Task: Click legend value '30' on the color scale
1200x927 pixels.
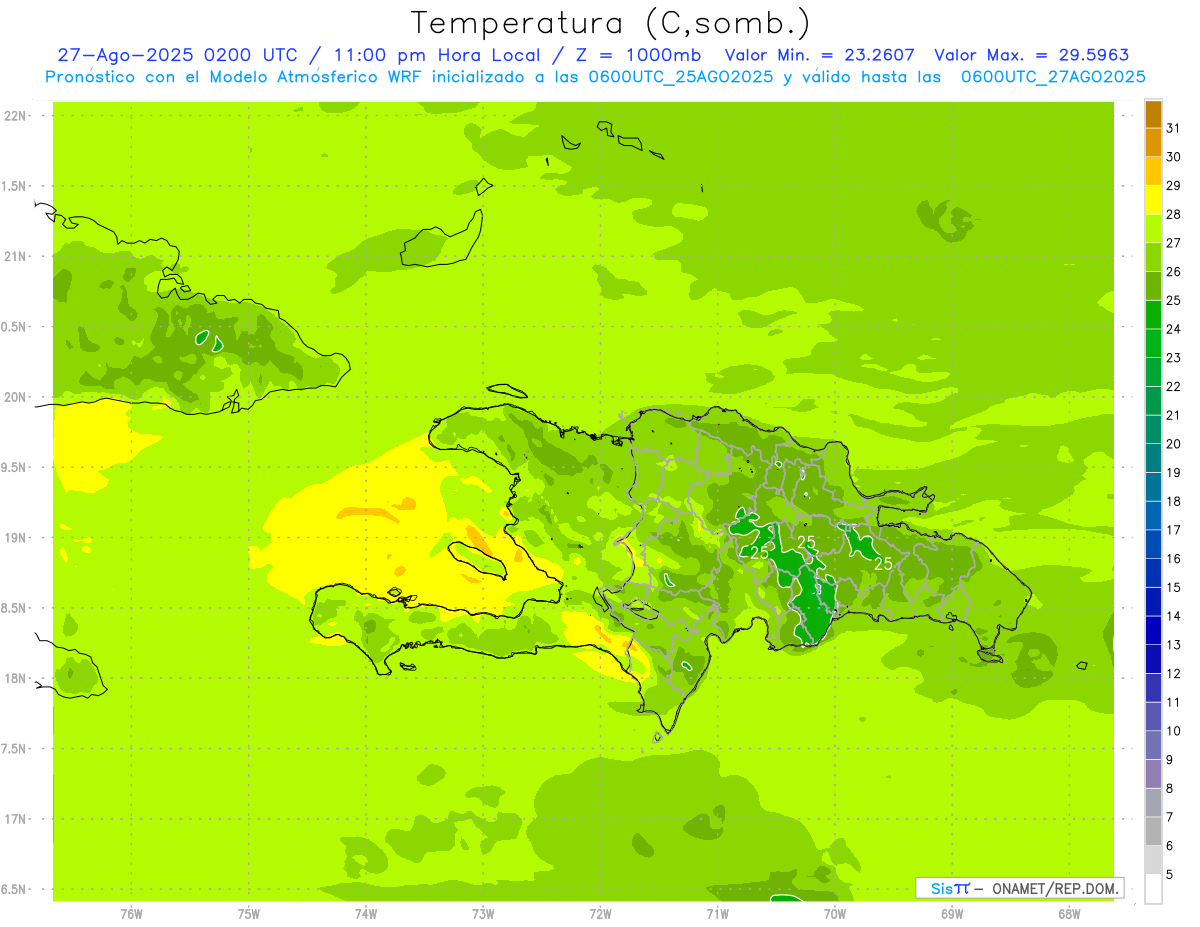Action: 1173,157
